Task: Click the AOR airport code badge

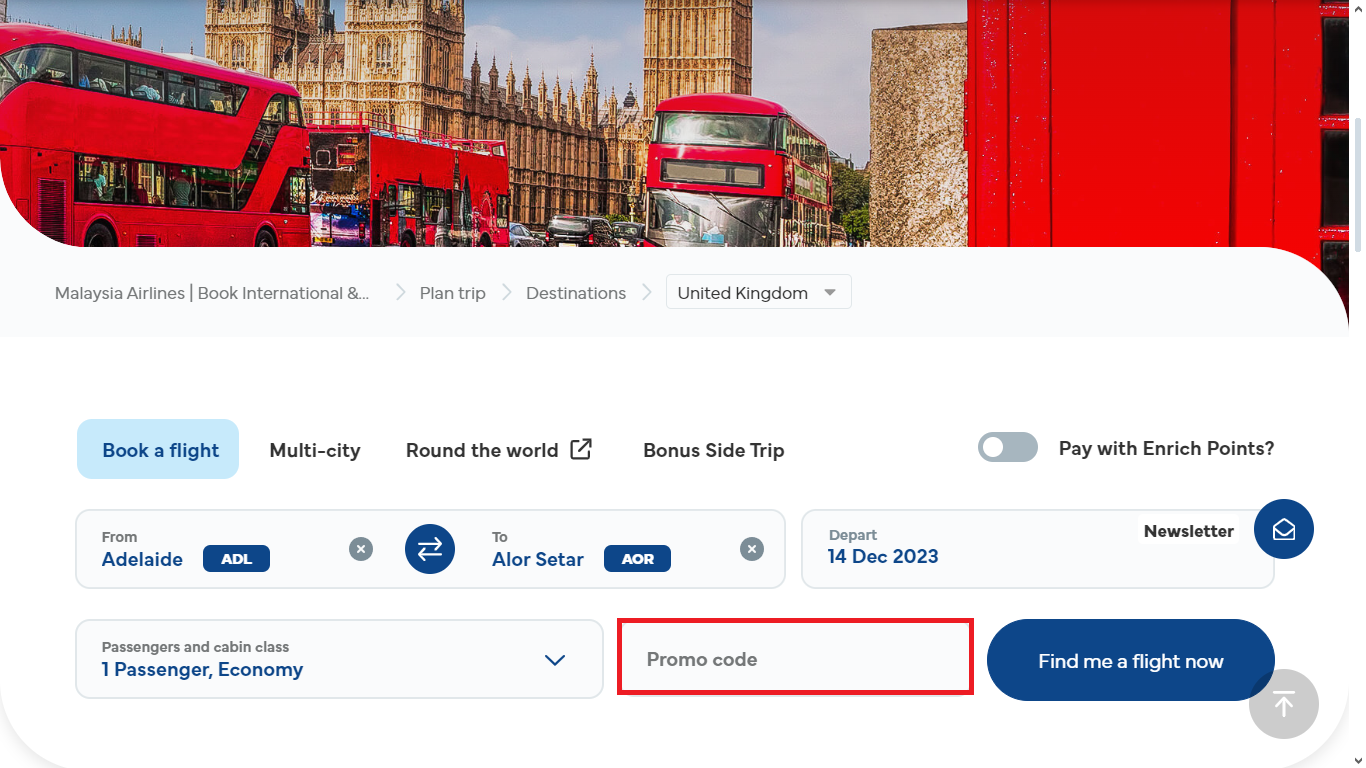Action: pos(637,559)
